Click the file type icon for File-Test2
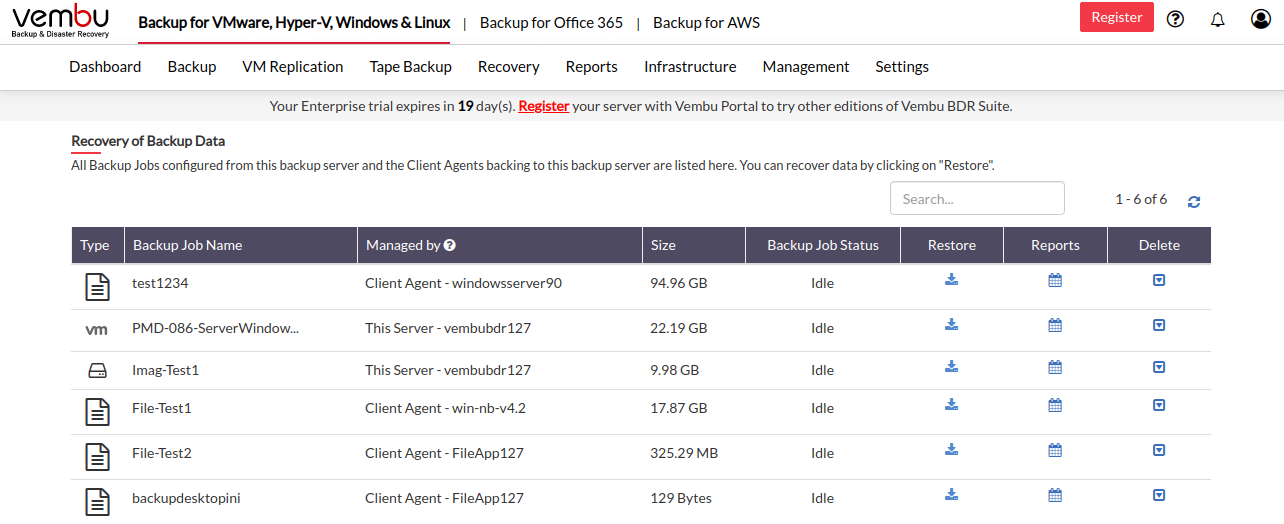 pyautogui.click(x=97, y=456)
